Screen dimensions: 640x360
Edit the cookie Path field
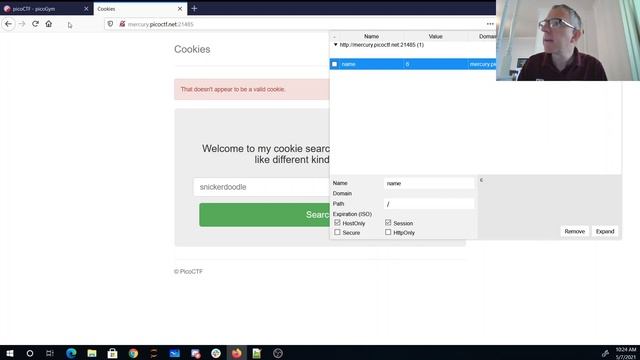point(429,204)
